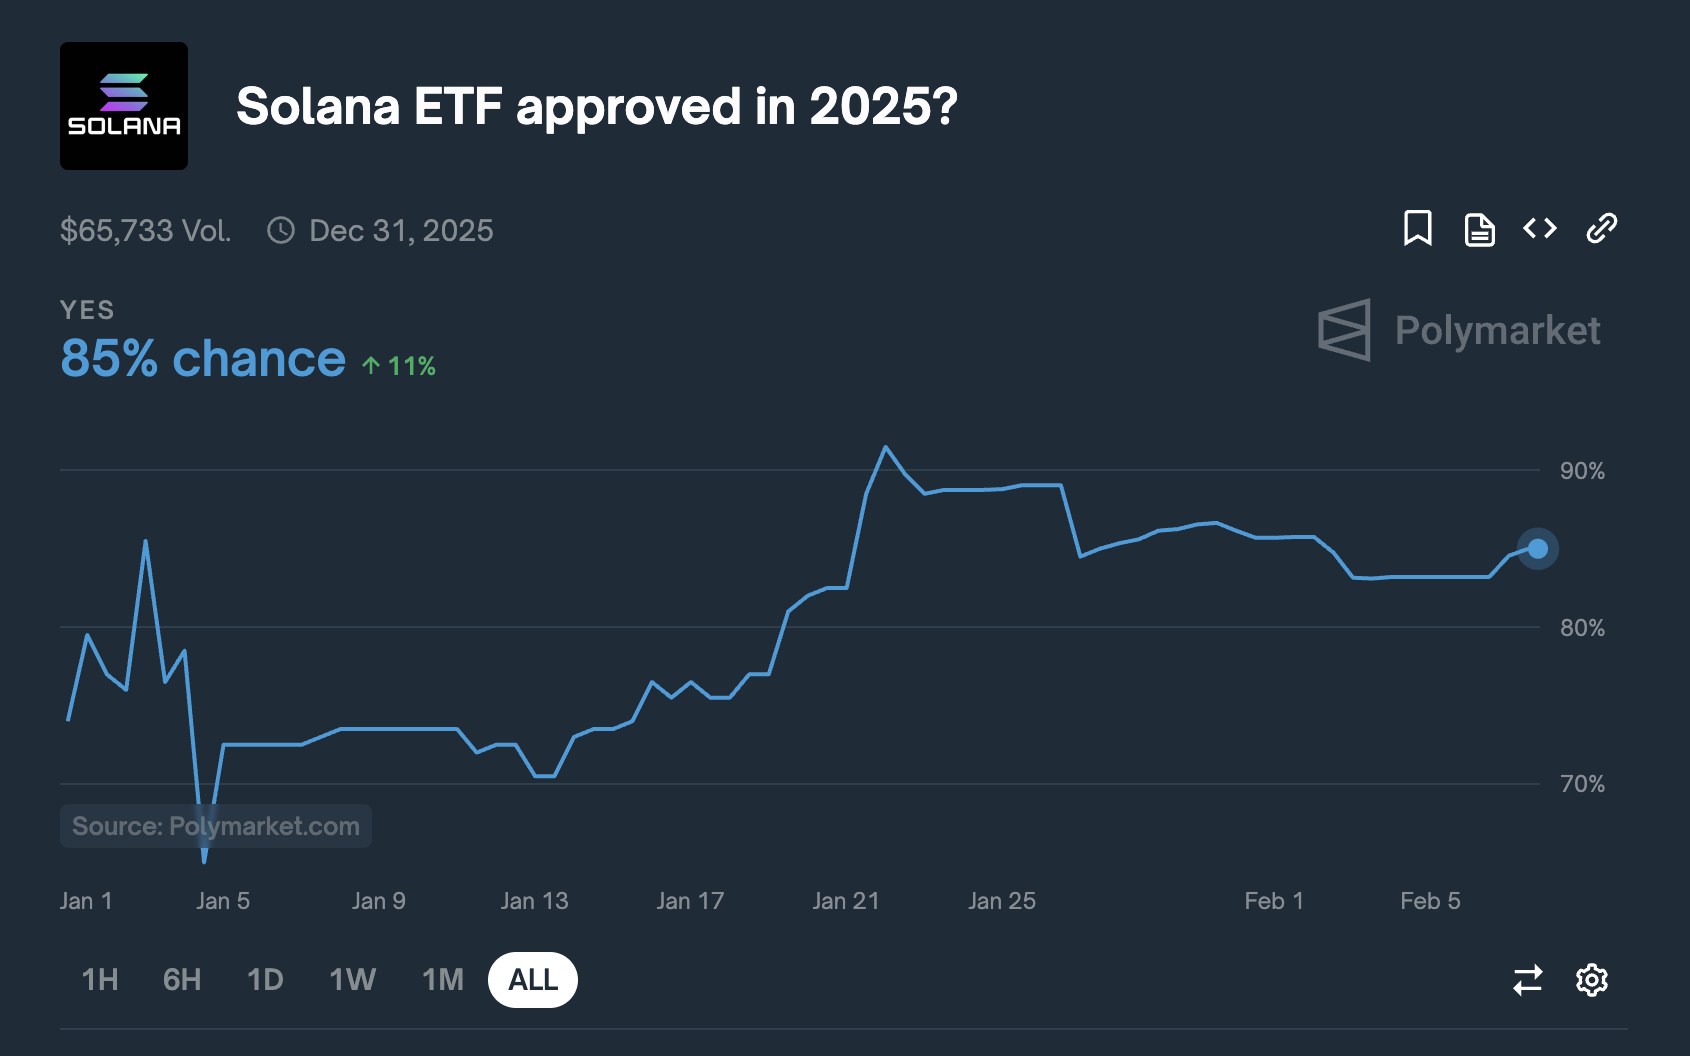
Task: Open the chart settings gear
Action: (1592, 980)
